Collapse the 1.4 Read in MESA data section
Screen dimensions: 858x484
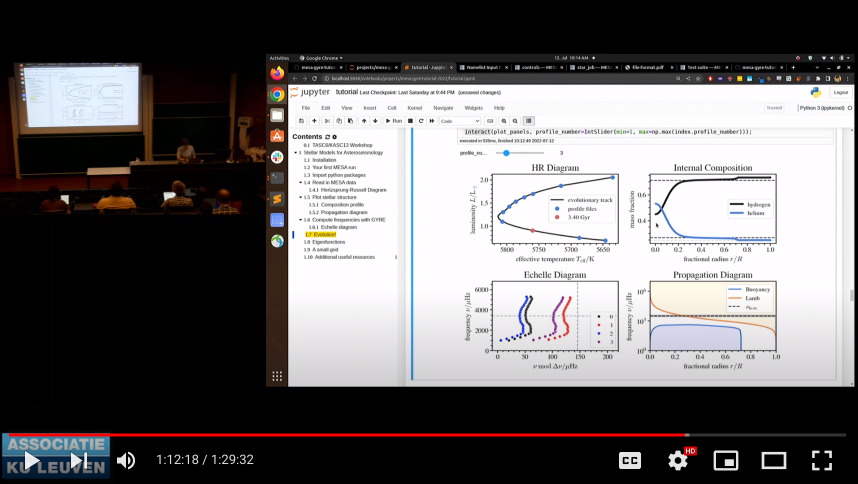(300, 183)
